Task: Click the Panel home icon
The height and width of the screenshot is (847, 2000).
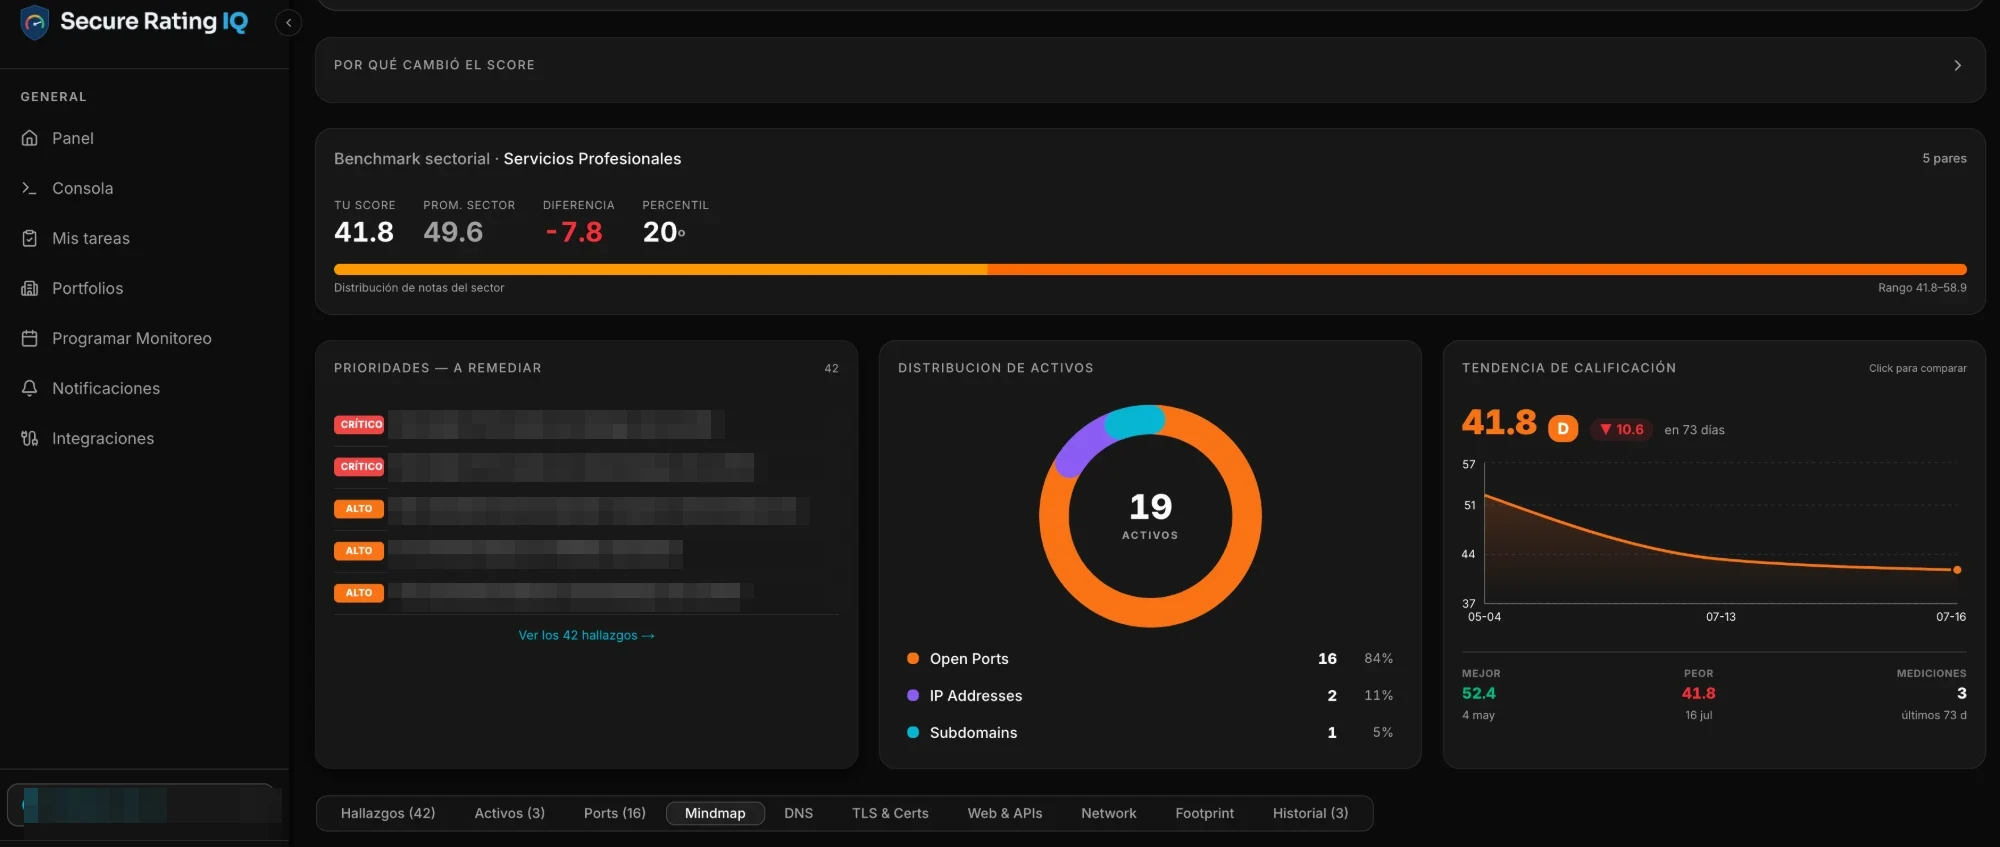Action: (x=30, y=138)
